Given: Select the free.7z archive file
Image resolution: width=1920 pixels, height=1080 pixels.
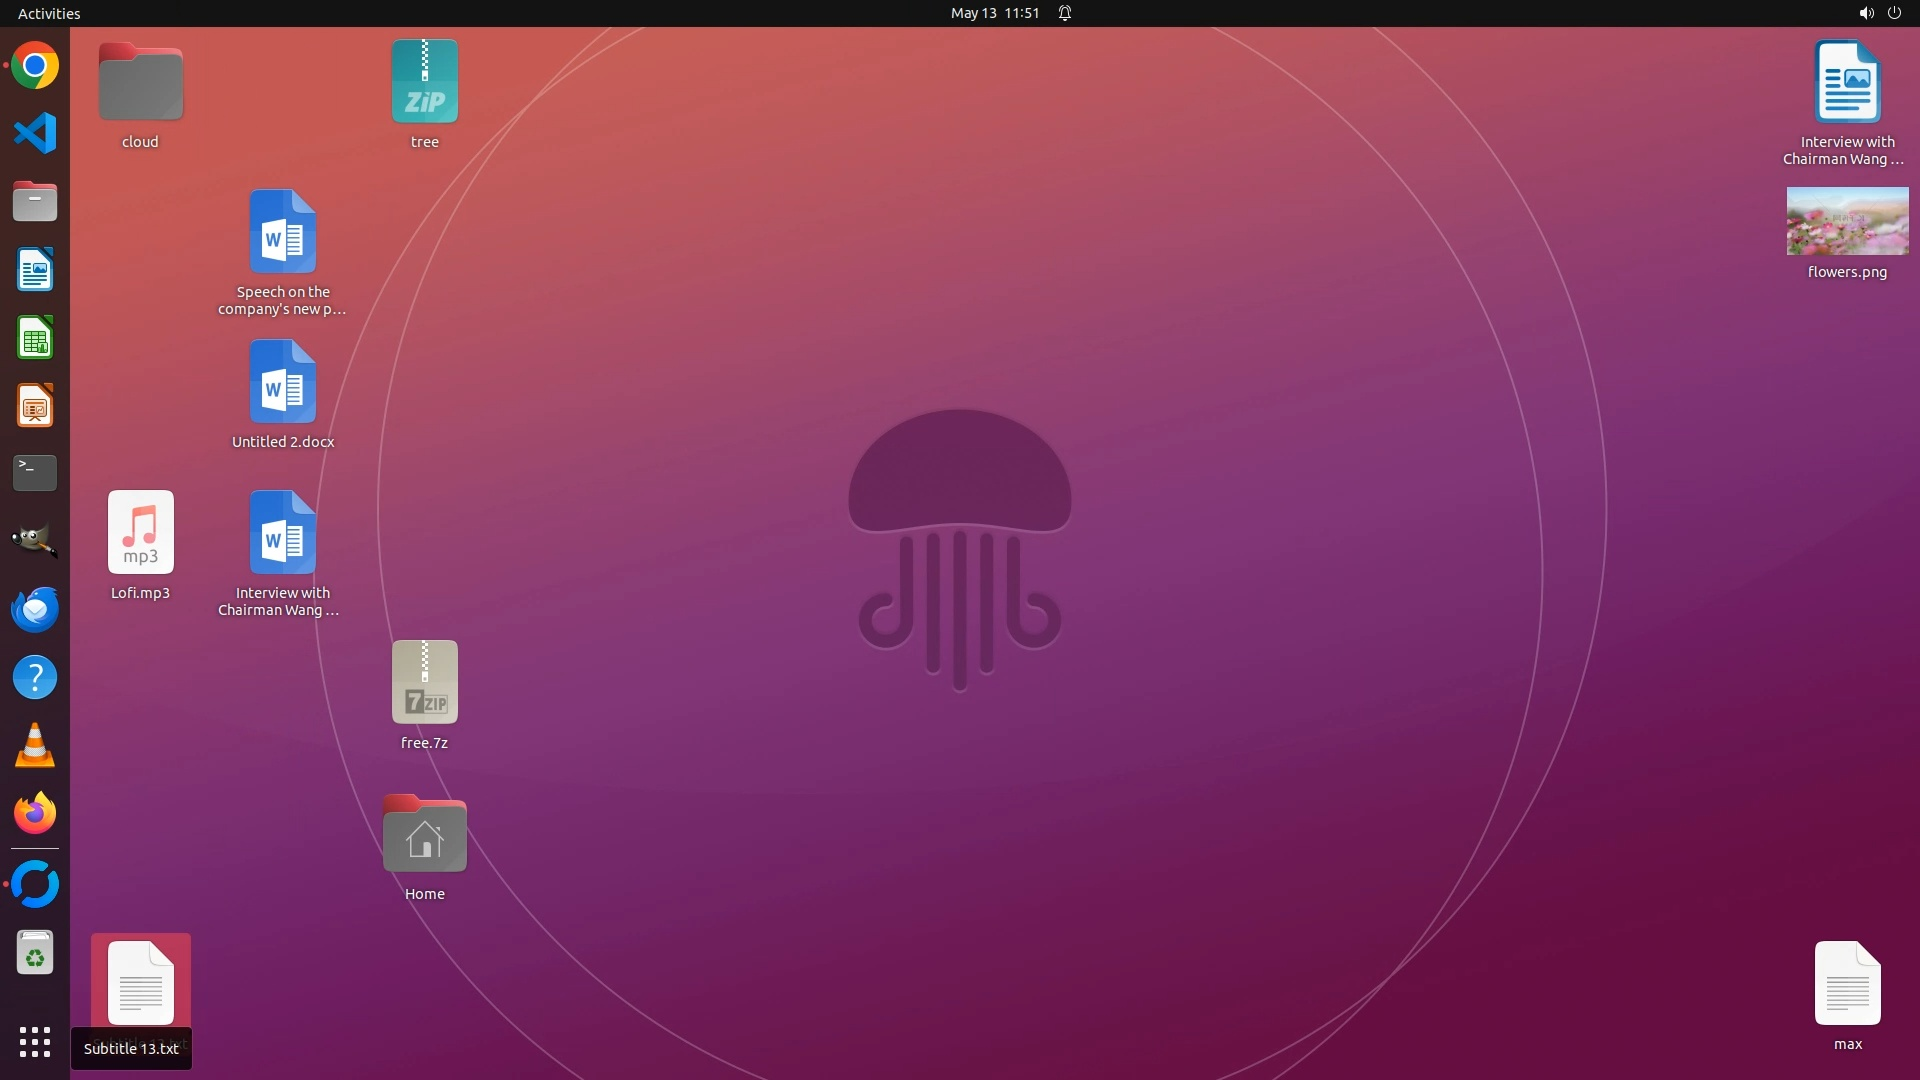Looking at the screenshot, I should point(425,683).
